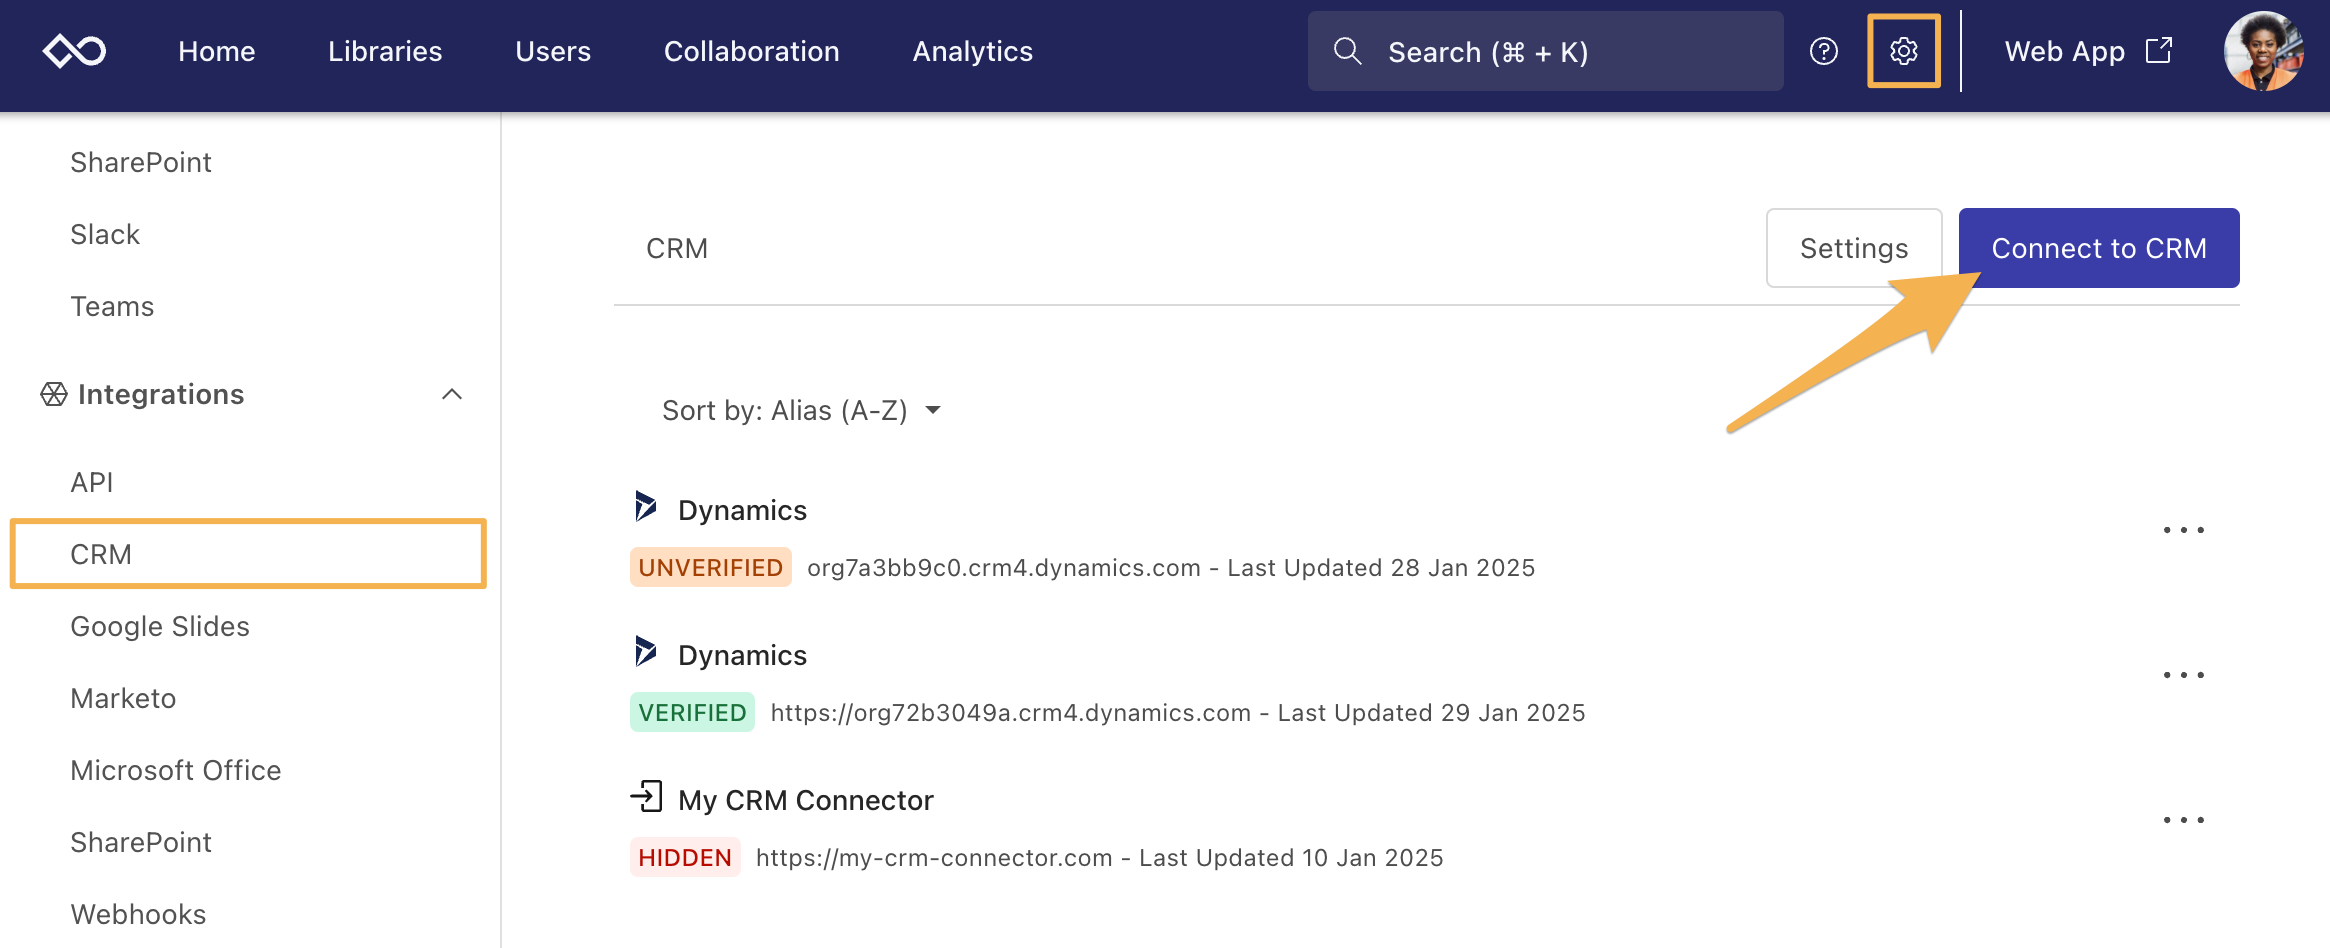Click the Integrations section label

tap(161, 394)
